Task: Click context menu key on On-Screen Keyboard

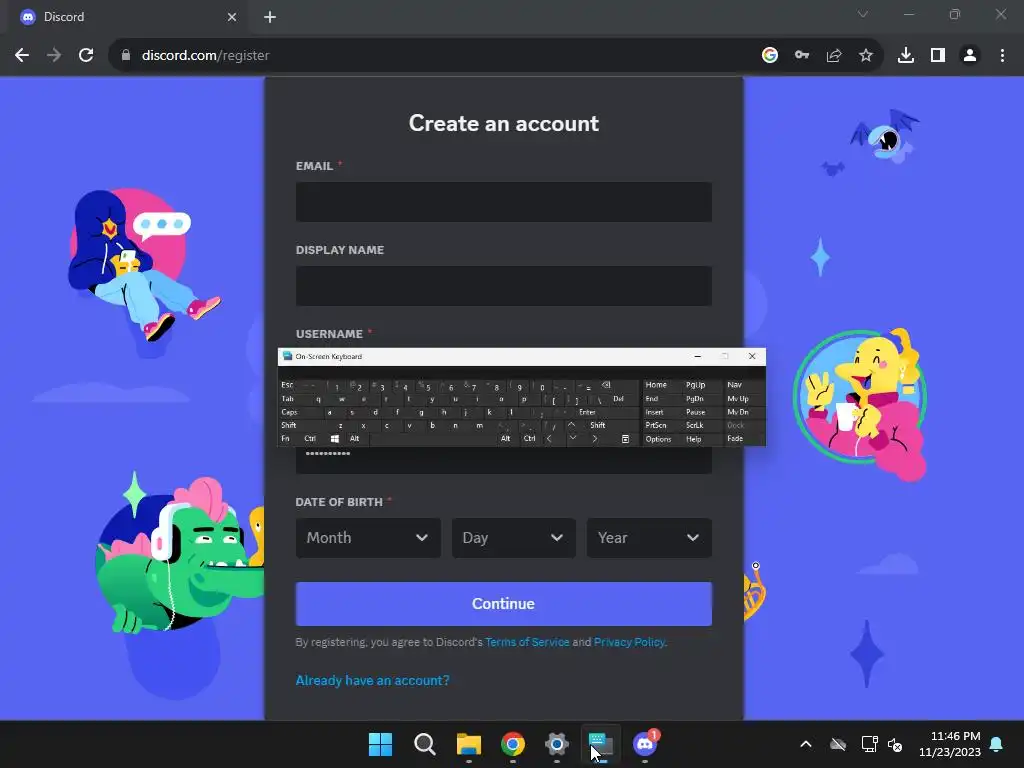Action: tap(625, 439)
